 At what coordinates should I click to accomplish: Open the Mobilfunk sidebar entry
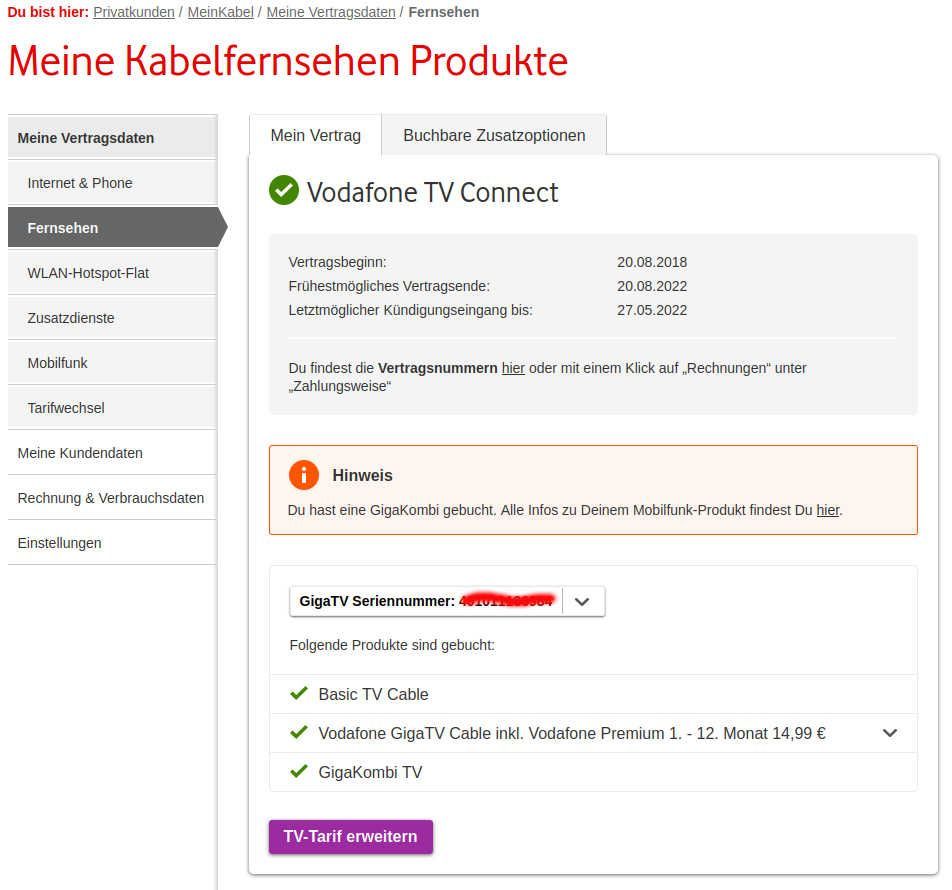57,363
